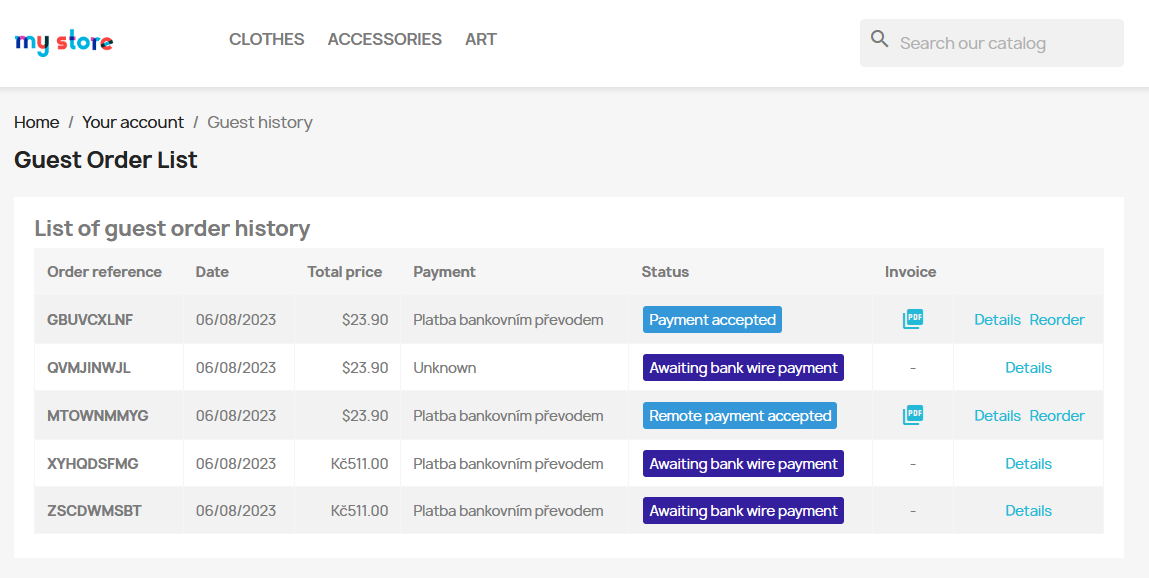Select order reference QVMJINWJL

[89, 368]
